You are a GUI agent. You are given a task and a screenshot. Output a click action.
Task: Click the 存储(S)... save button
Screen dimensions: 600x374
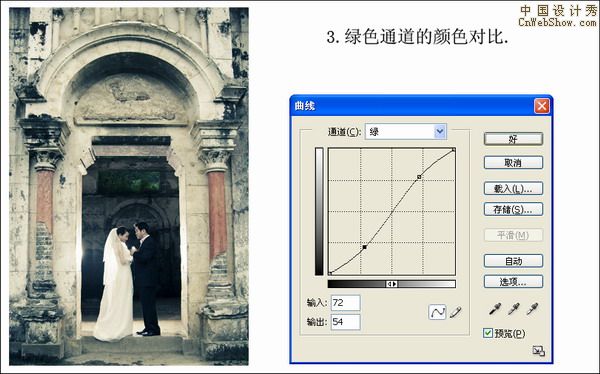[513, 209]
